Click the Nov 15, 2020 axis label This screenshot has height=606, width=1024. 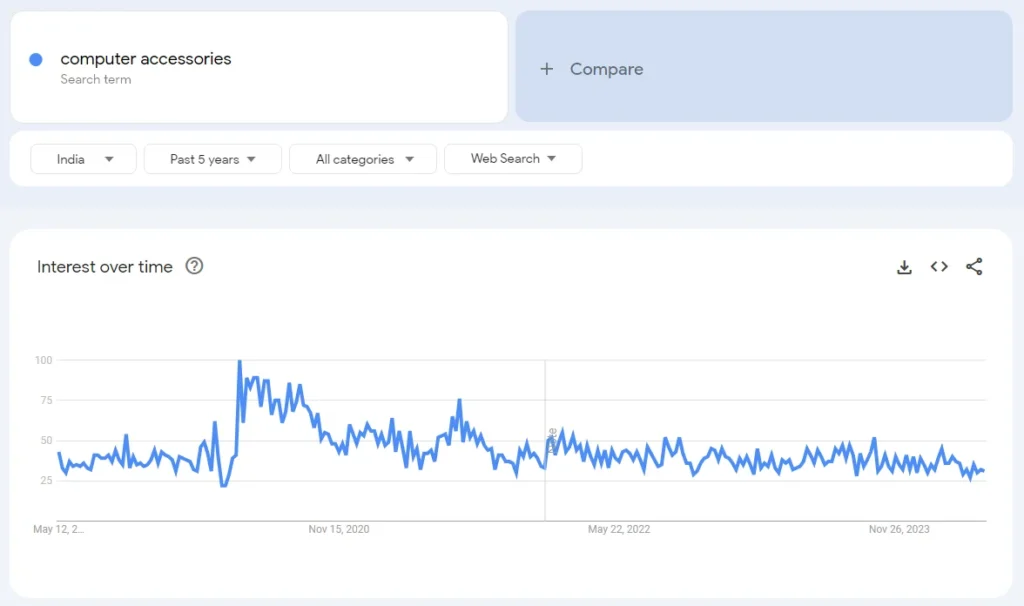coord(339,529)
